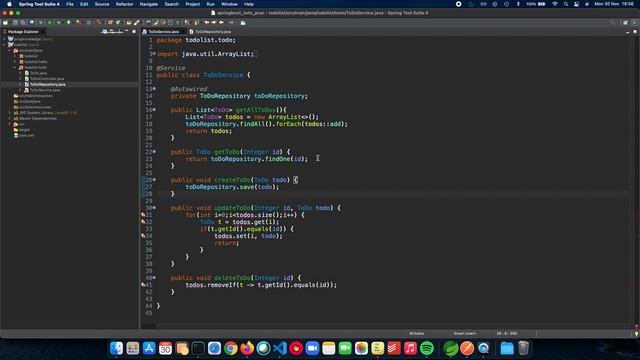
Task: Collapse the deleteToDo method at line 40
Action: click(x=154, y=278)
